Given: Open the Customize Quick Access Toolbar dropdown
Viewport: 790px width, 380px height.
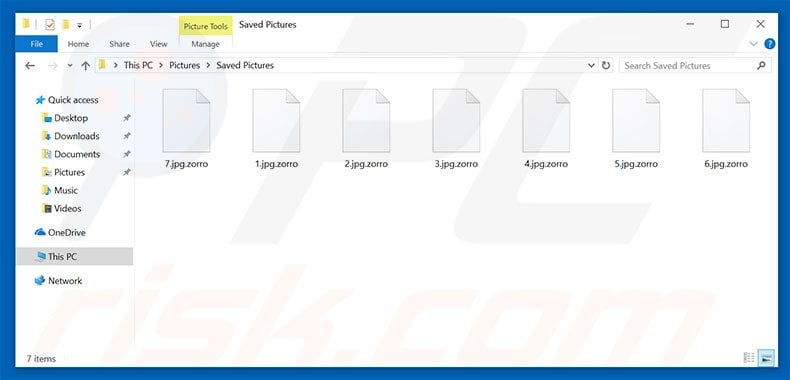Looking at the screenshot, I should point(80,25).
